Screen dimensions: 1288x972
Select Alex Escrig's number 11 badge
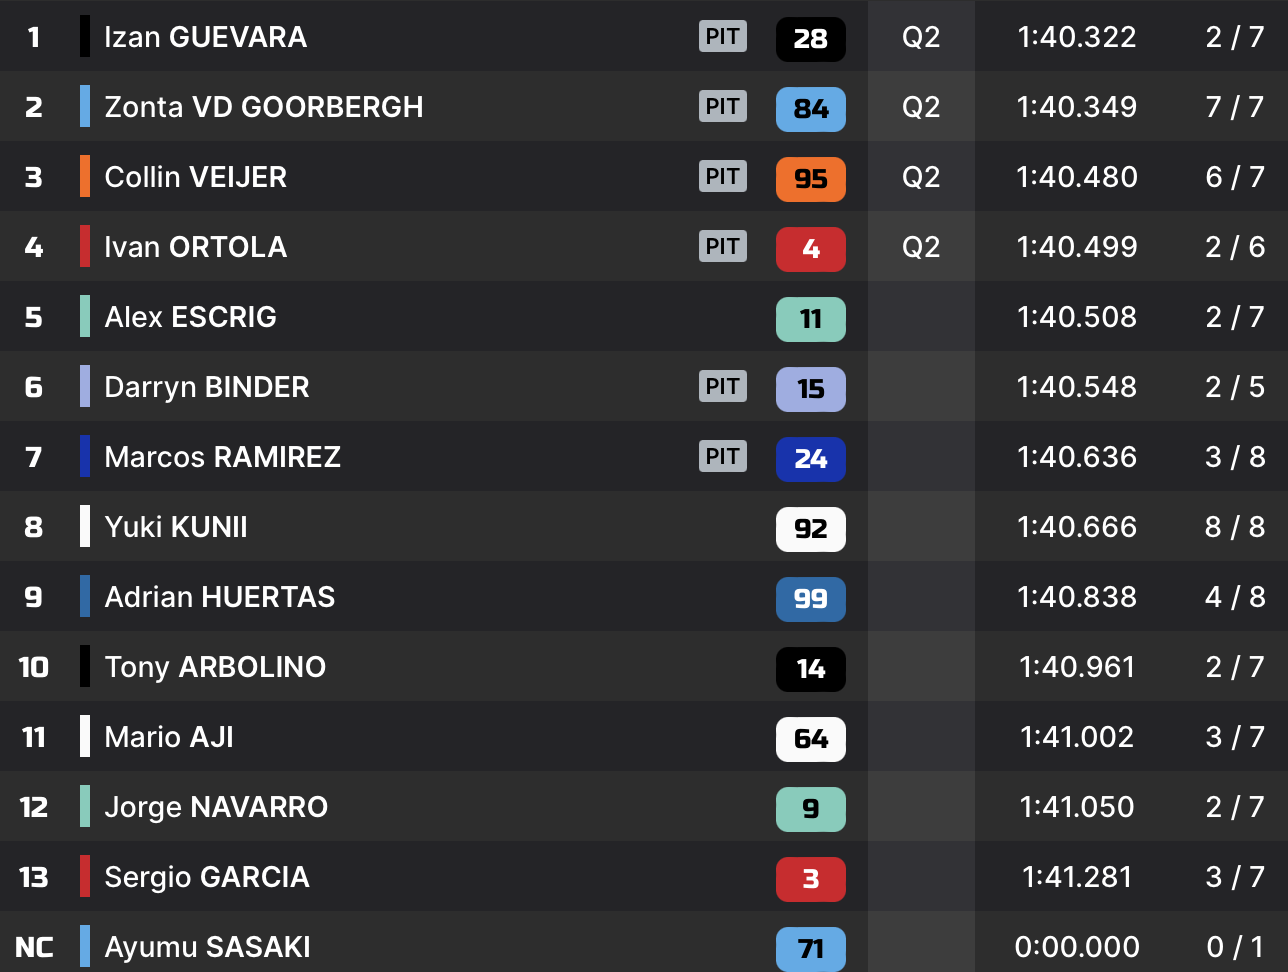tap(810, 319)
